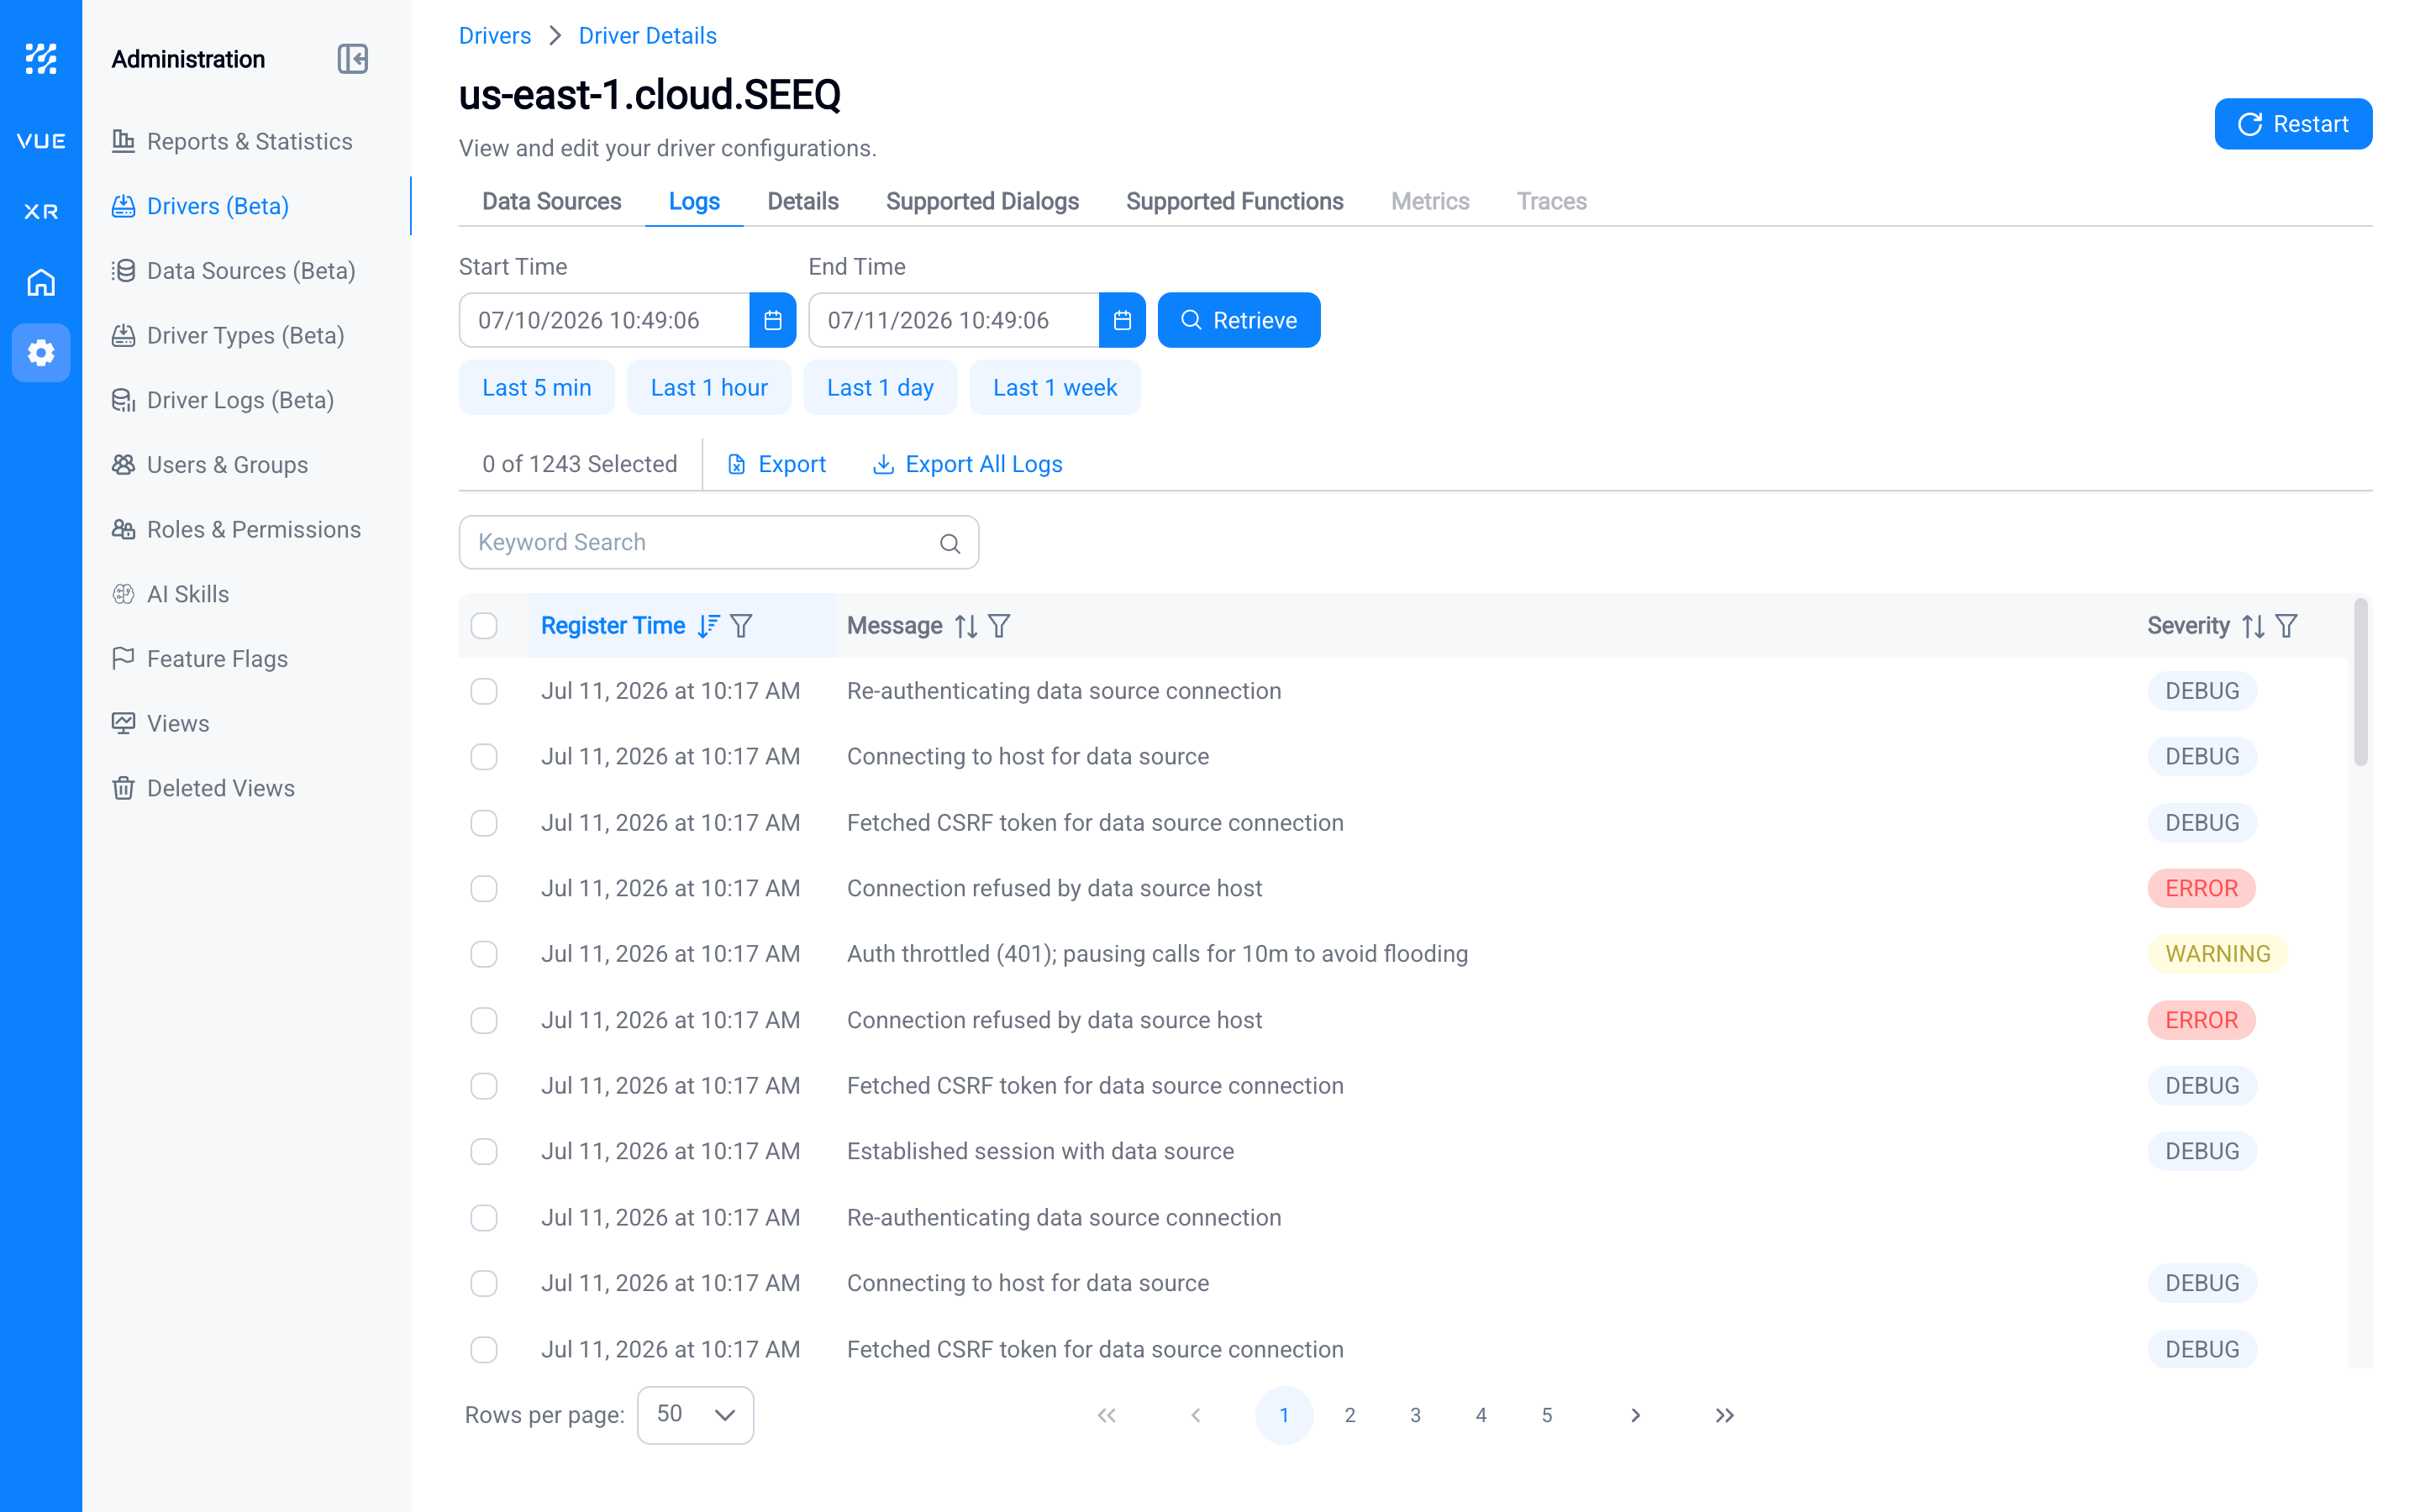
Task: Filter the Severity column
Action: click(2286, 626)
